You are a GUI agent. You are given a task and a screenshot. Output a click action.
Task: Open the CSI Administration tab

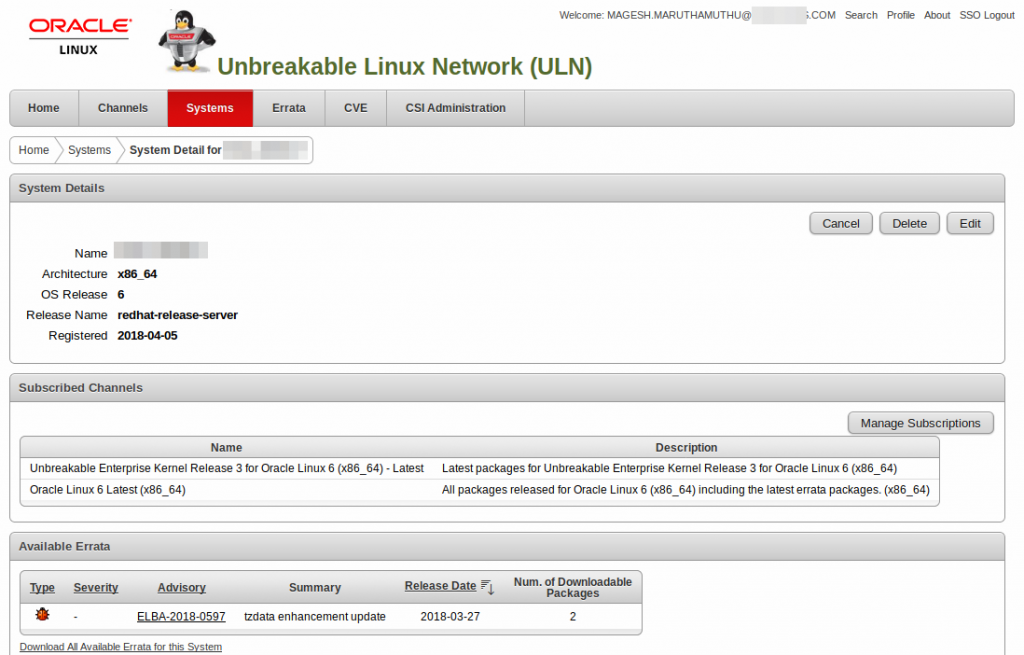[x=455, y=108]
